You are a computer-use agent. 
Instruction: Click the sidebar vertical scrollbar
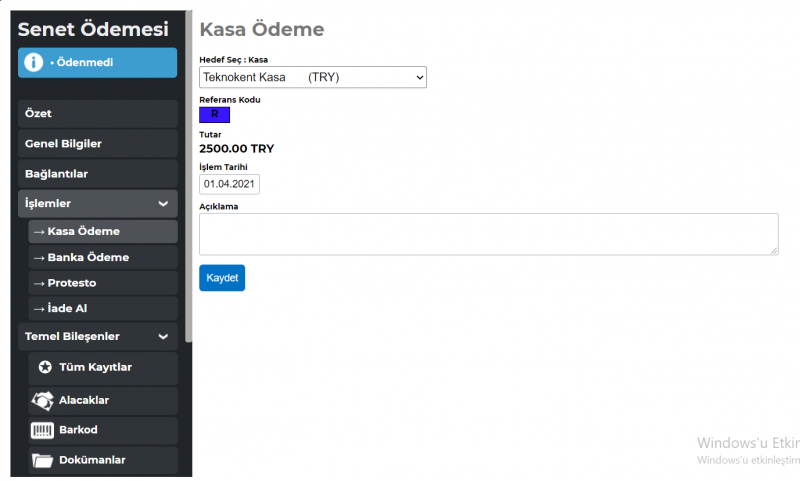[188, 176]
